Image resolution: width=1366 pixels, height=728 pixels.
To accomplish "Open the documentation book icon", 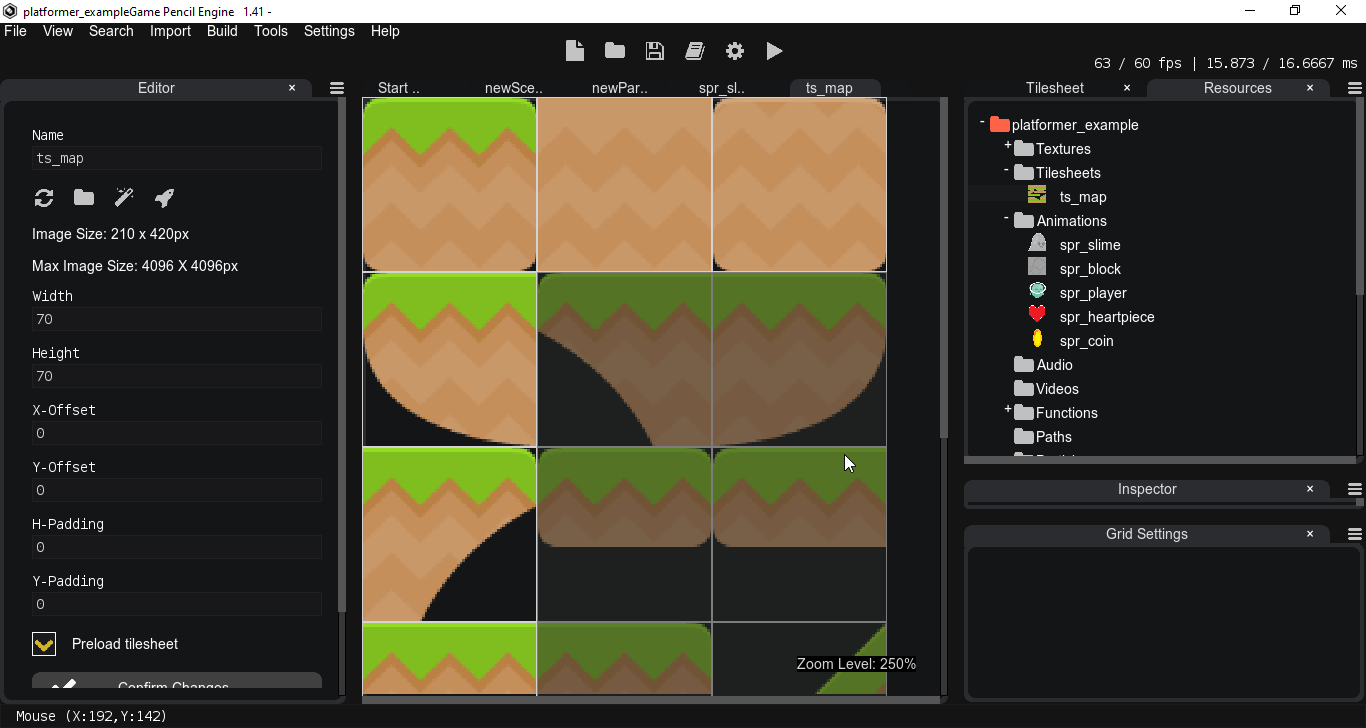I will (695, 51).
